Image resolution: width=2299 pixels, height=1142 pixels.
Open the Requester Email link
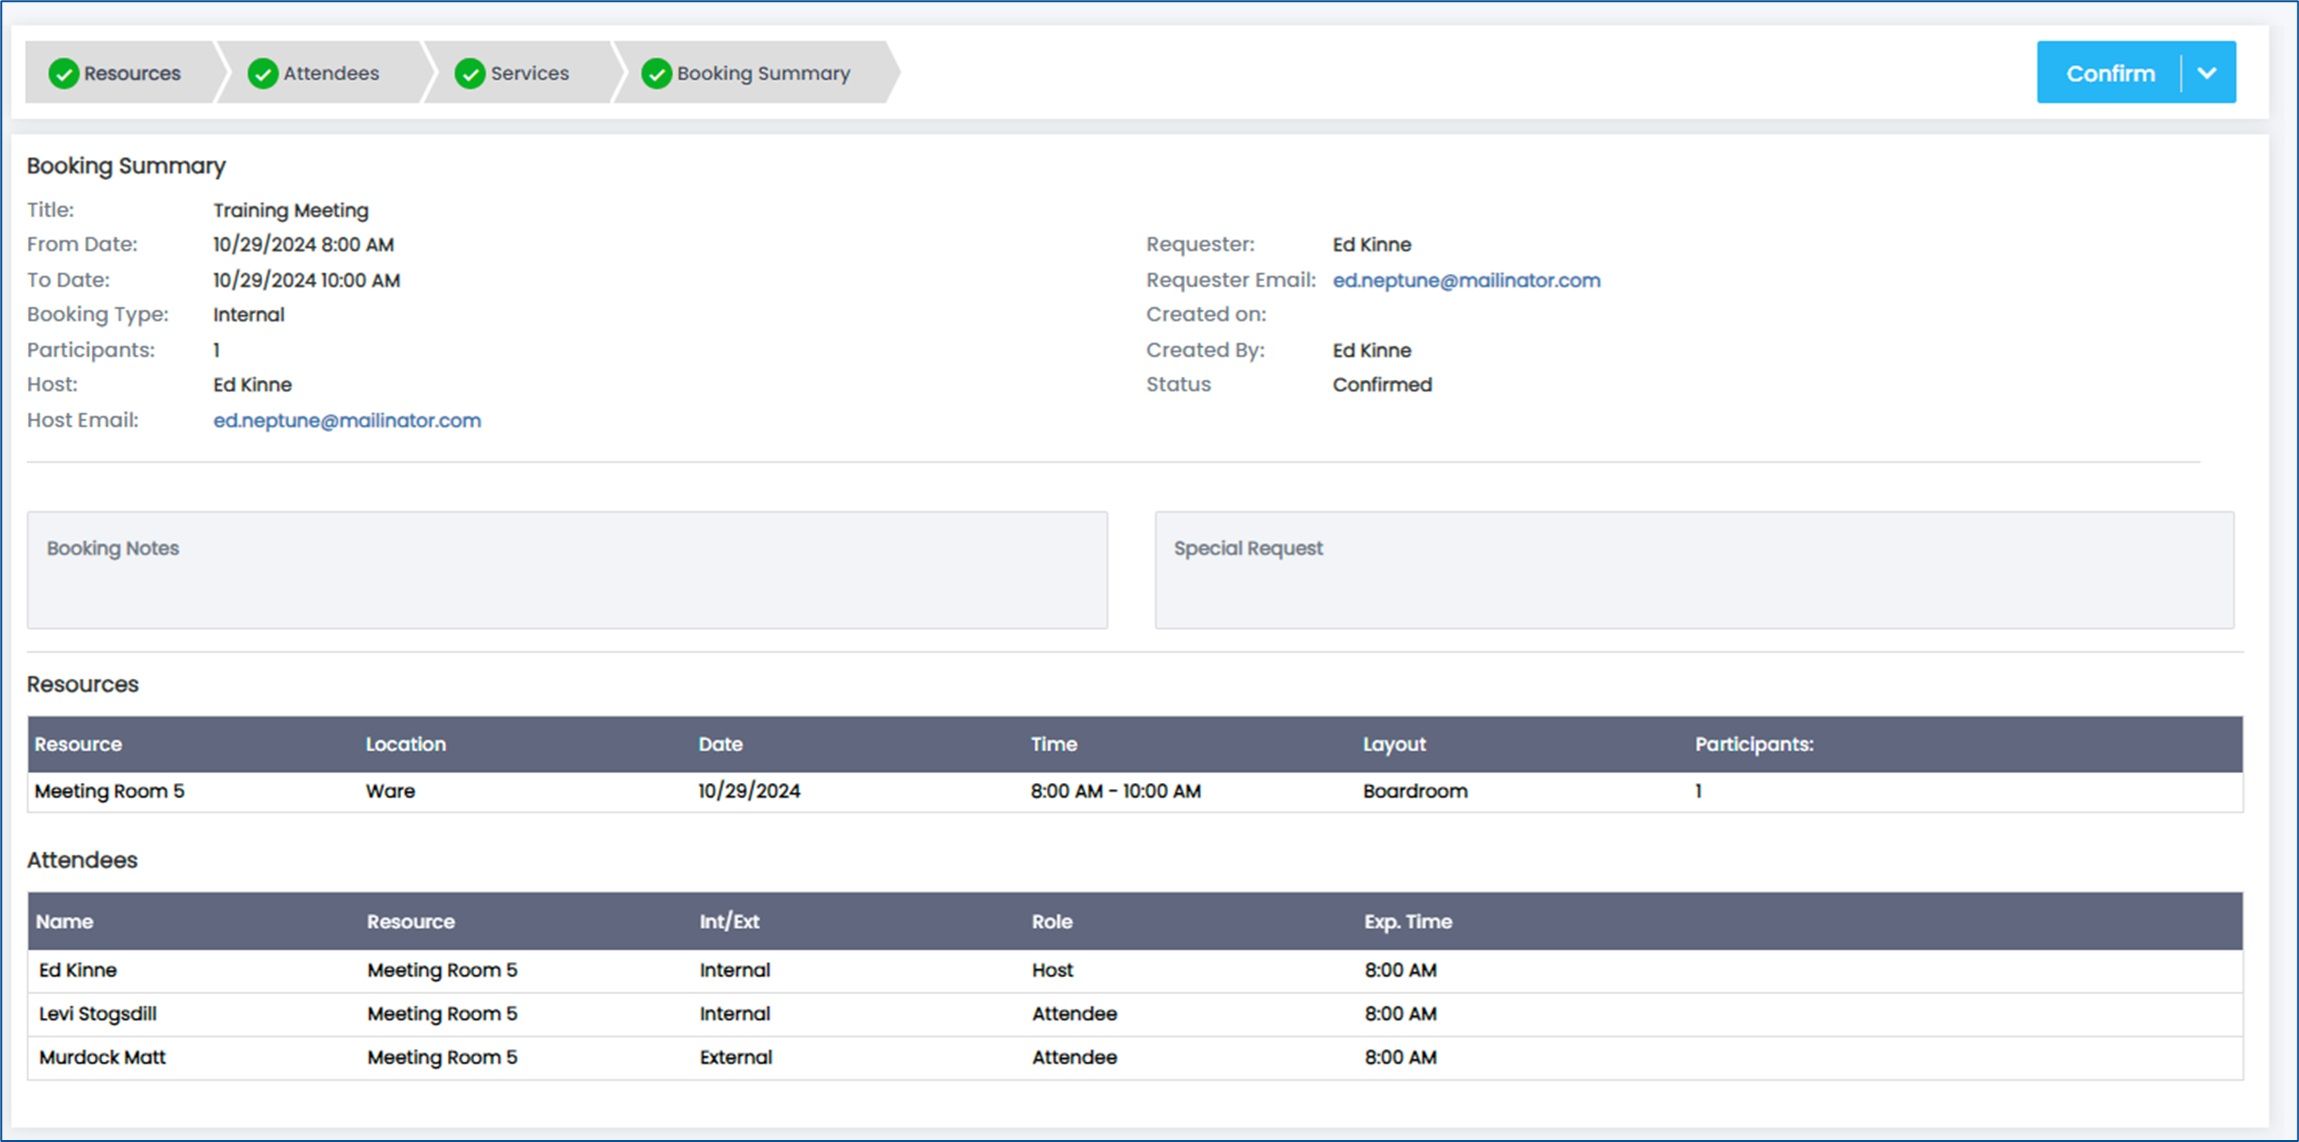pyautogui.click(x=1466, y=280)
